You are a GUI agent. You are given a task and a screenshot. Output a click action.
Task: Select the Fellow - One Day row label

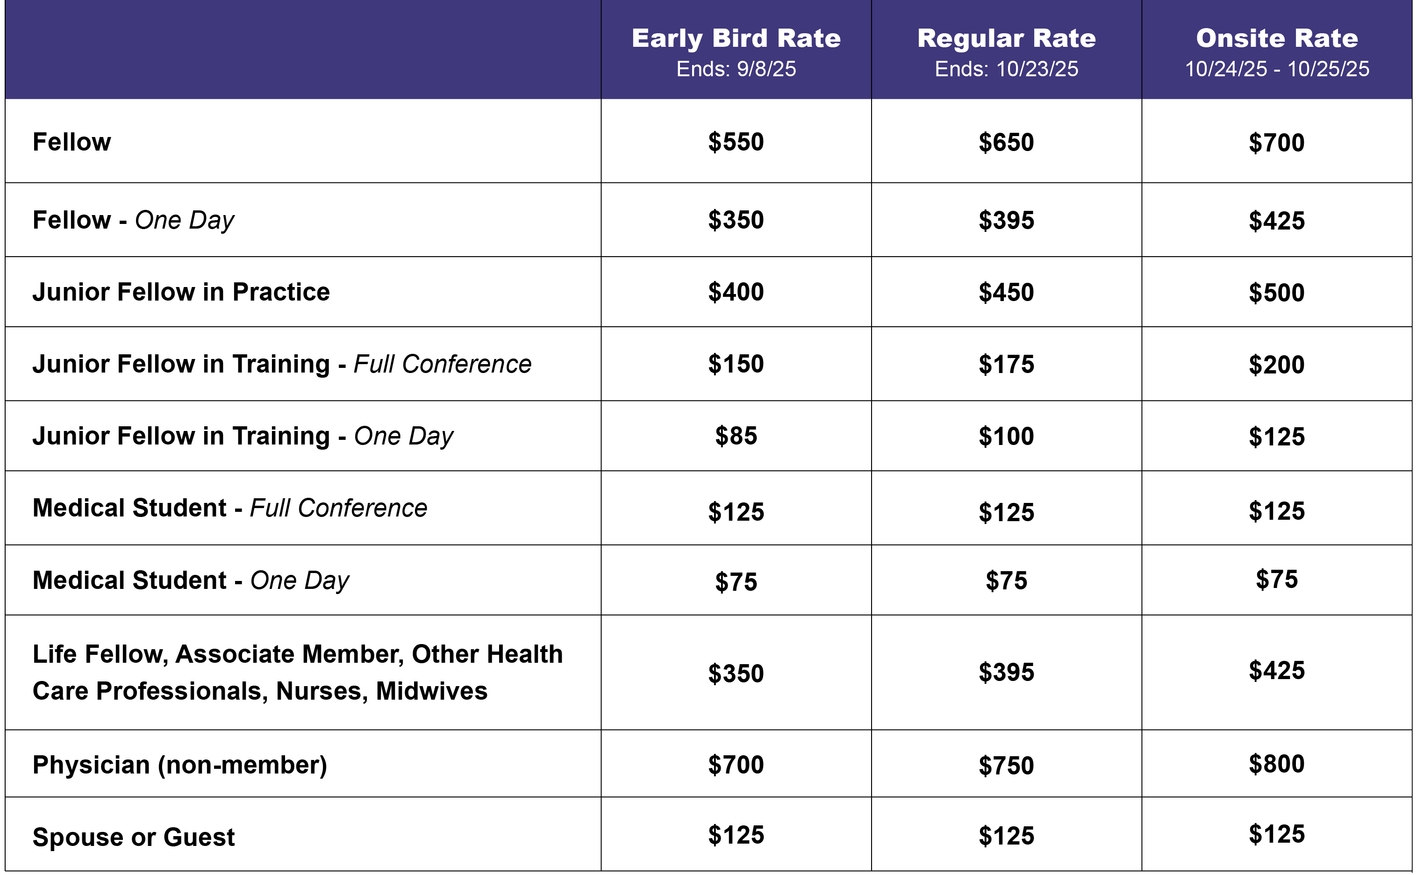tap(133, 220)
